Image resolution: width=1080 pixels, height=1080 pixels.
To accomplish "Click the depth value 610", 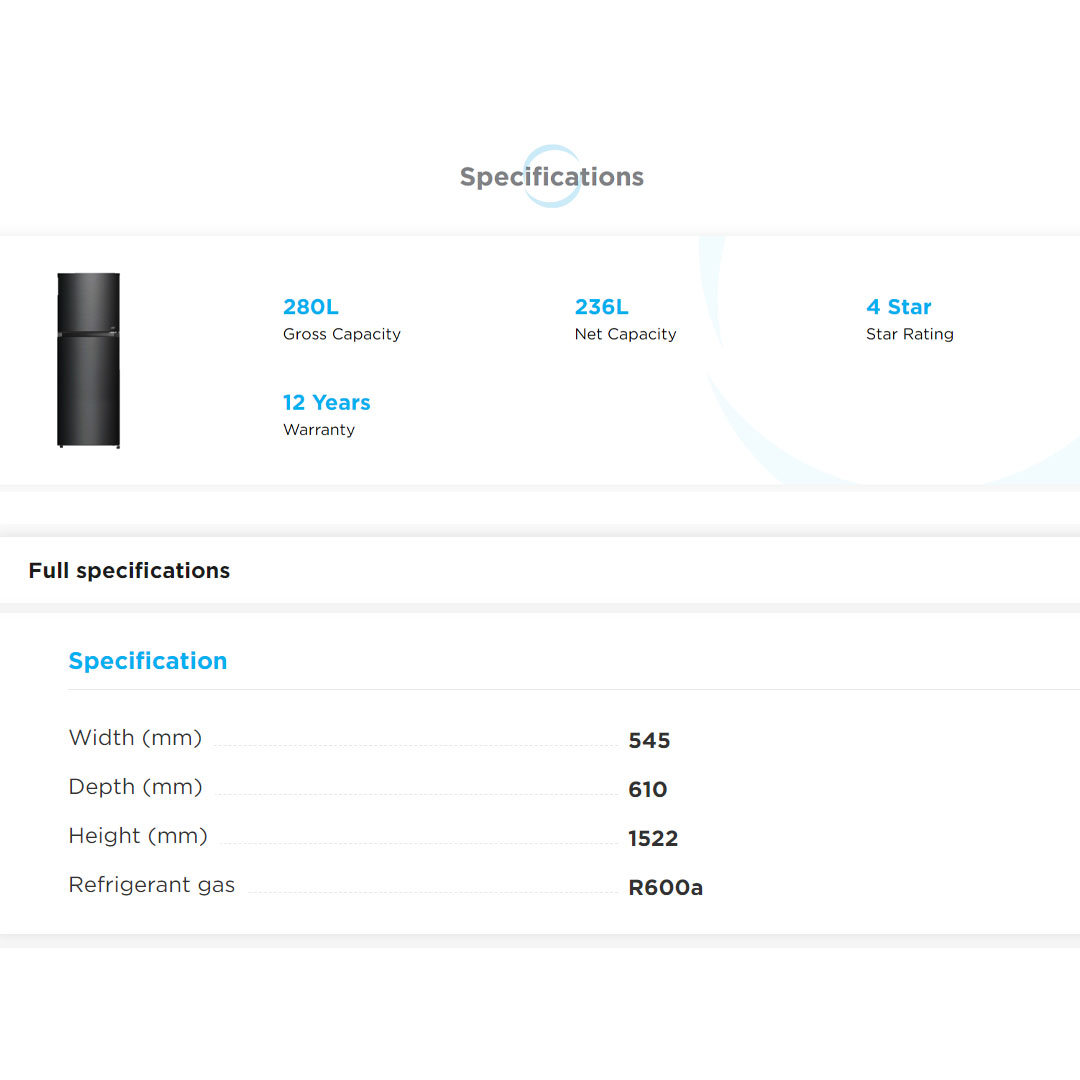I will pyautogui.click(x=647, y=790).
